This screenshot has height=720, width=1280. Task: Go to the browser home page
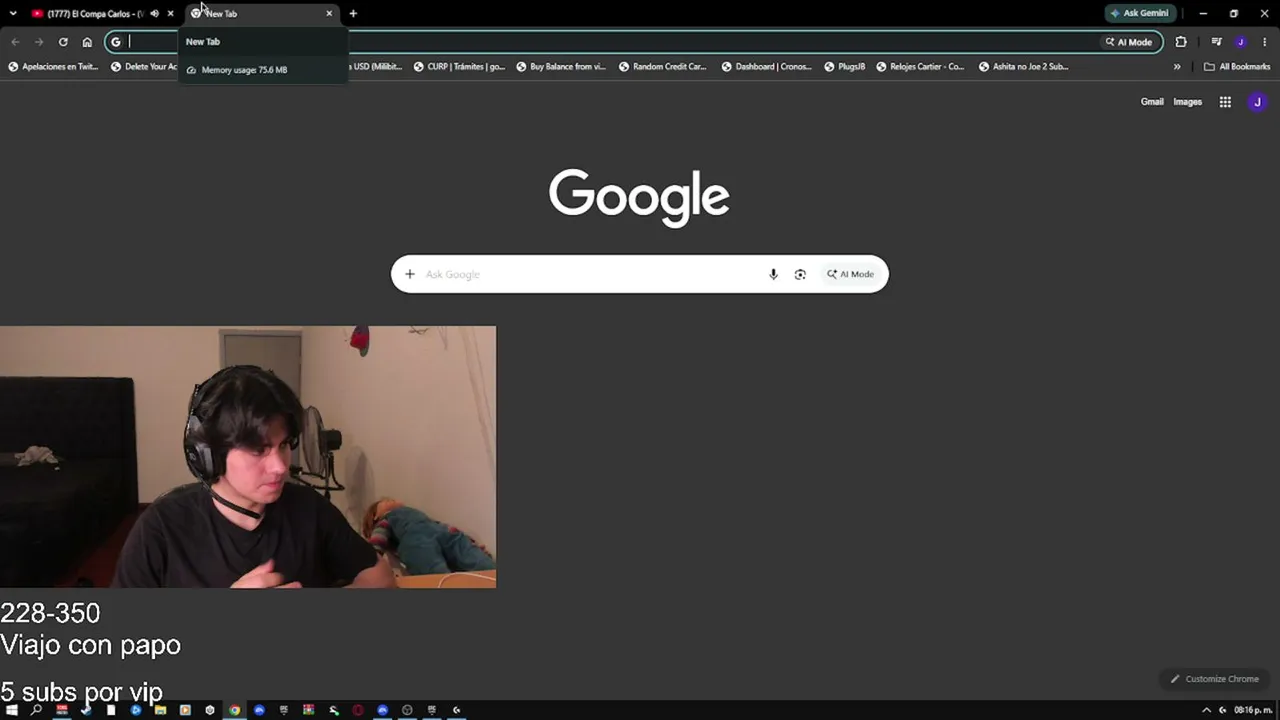[x=87, y=42]
